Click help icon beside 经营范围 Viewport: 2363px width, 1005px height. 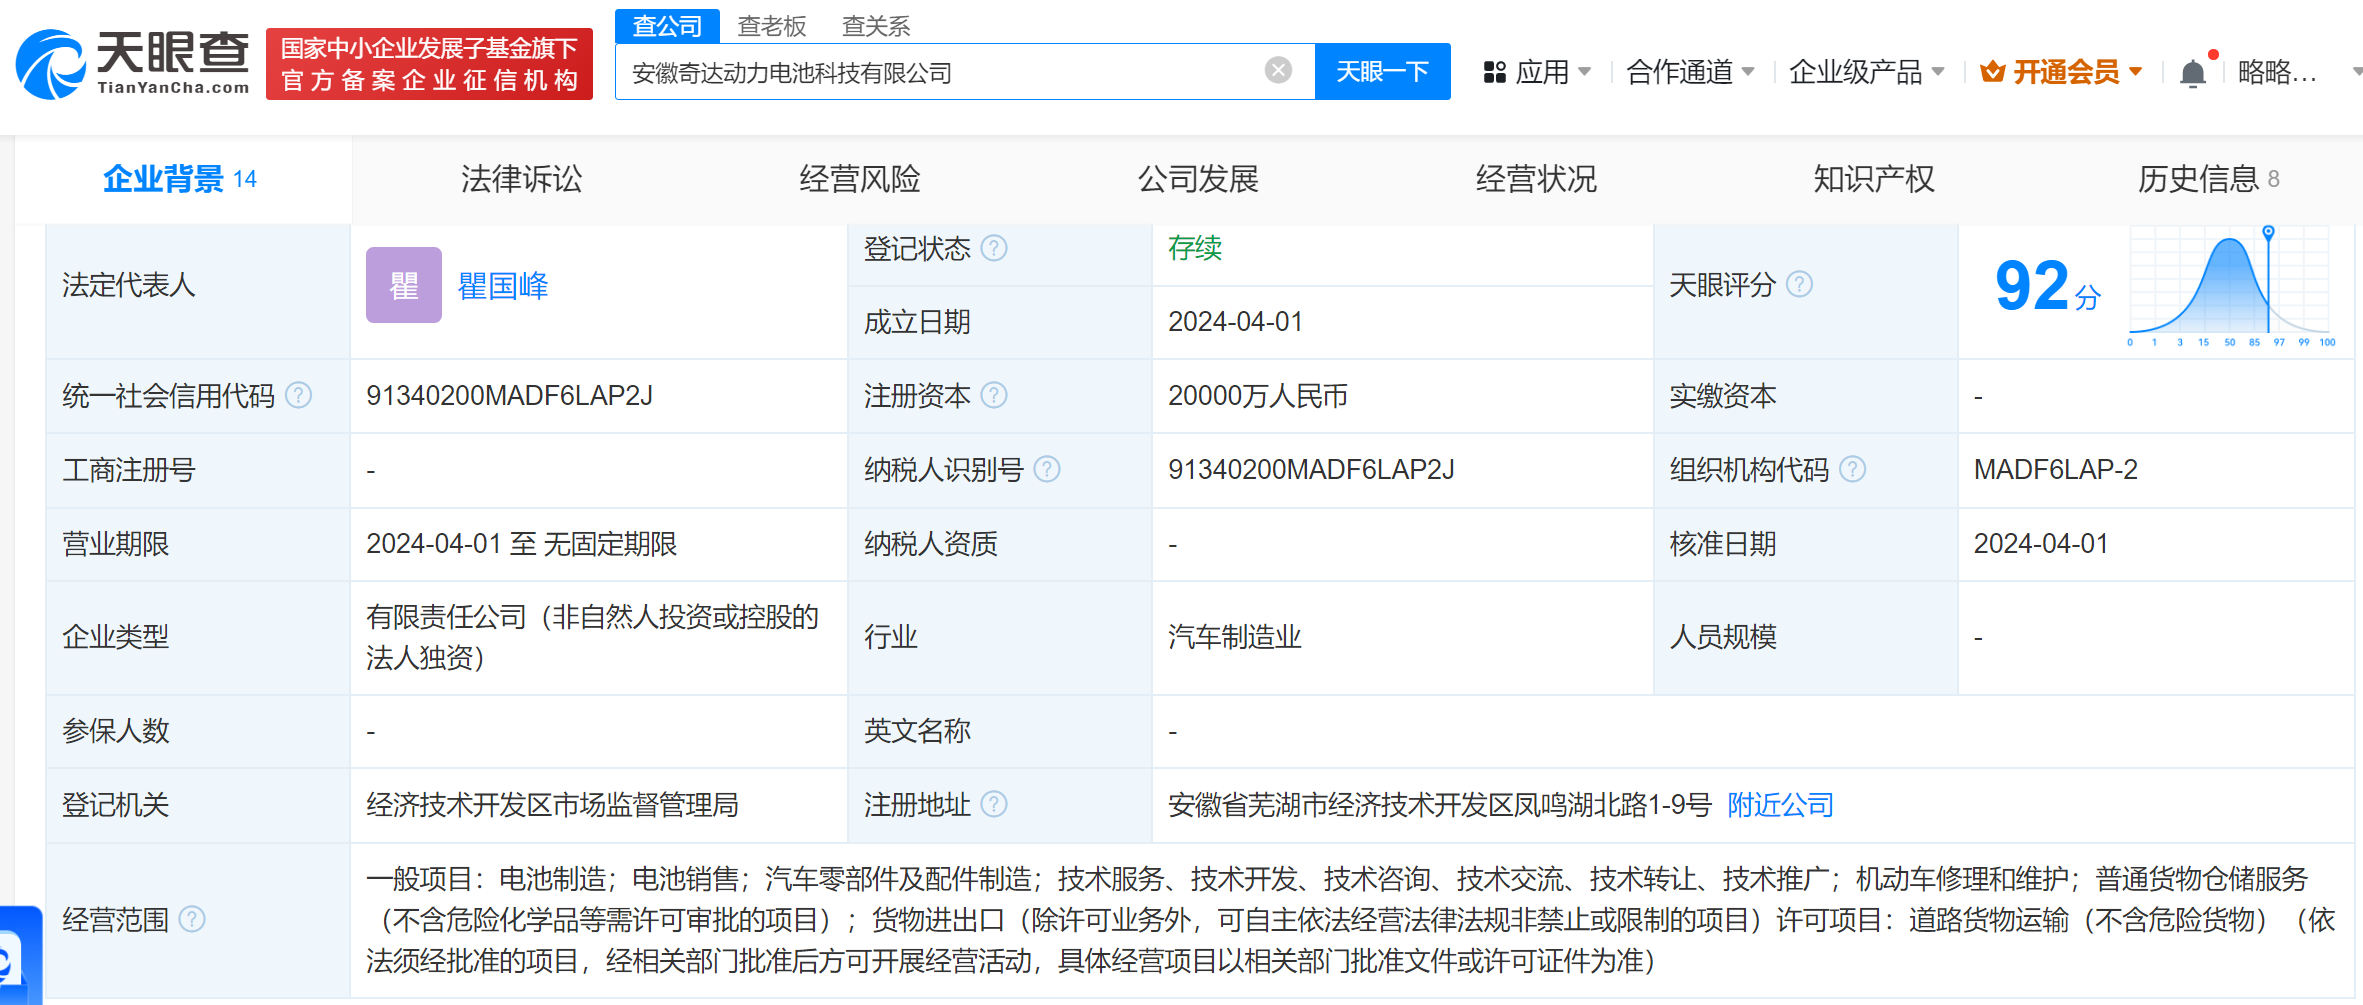tap(192, 919)
